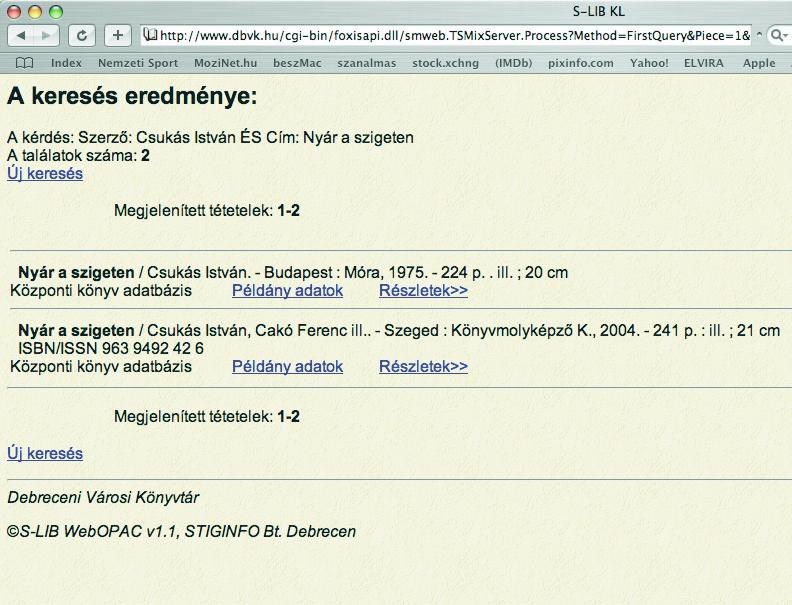Visit the (IMDb) bookmark

[514, 63]
